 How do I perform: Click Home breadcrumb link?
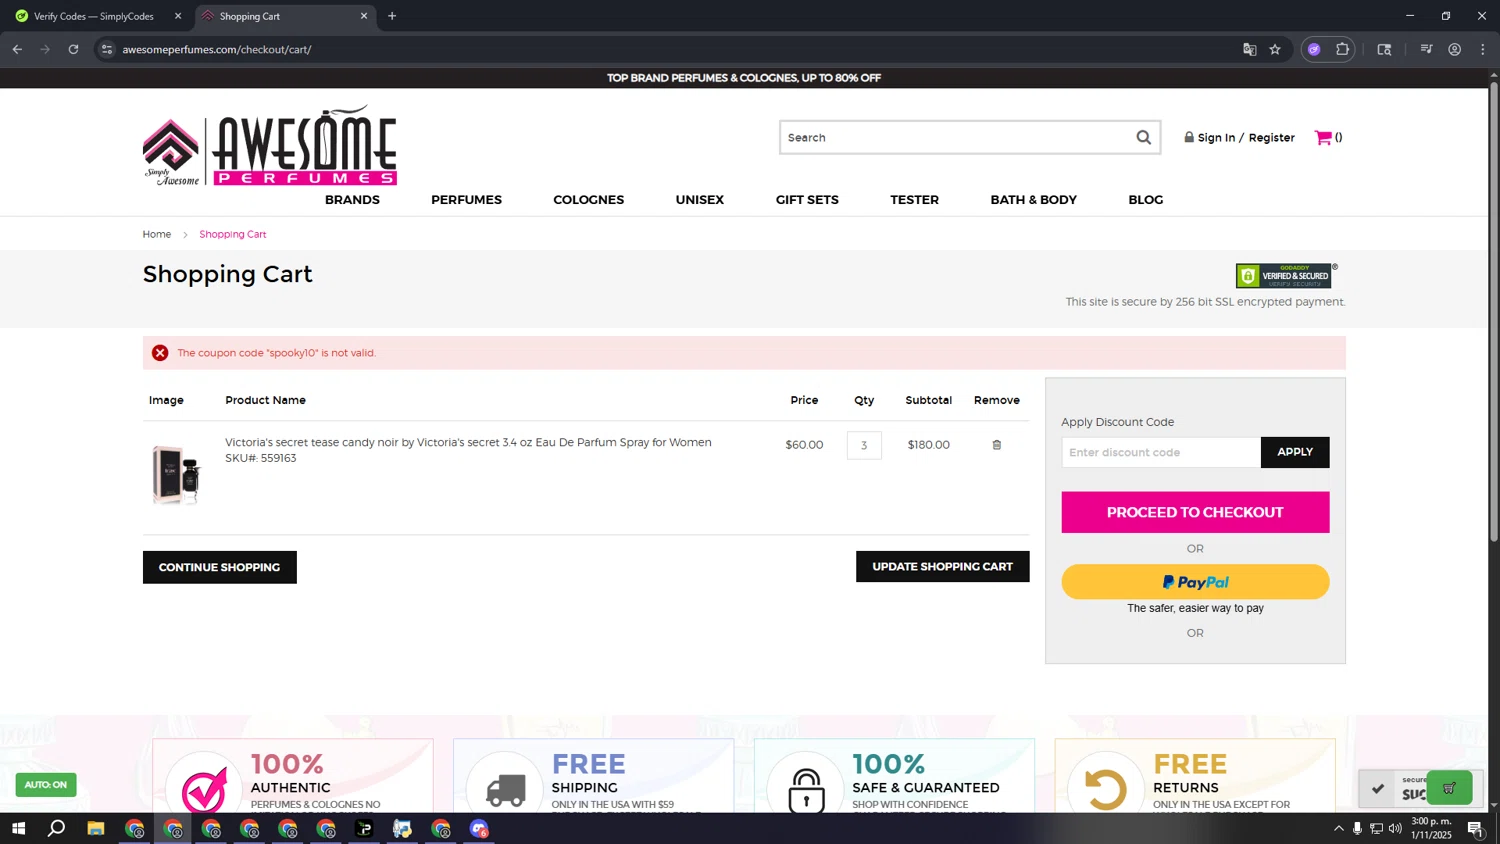click(157, 234)
